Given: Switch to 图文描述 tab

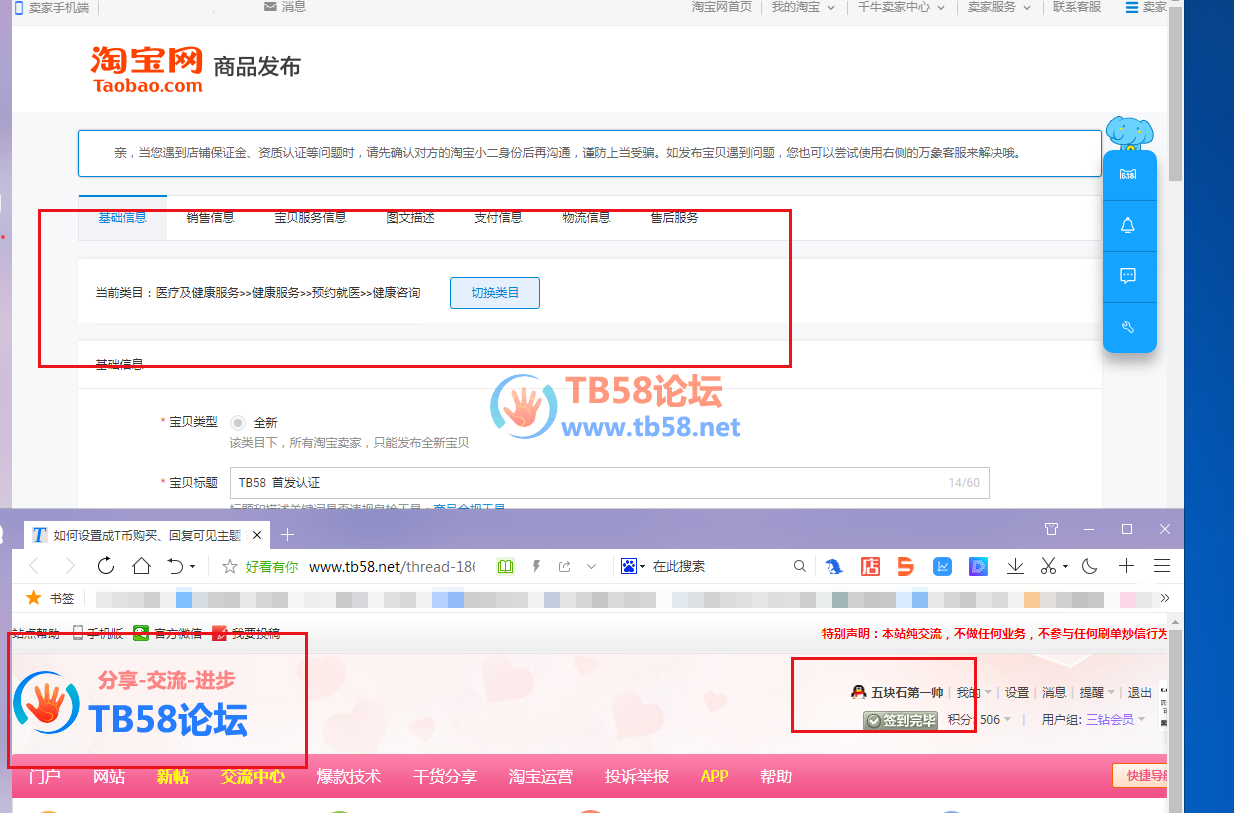Looking at the screenshot, I should tap(410, 217).
